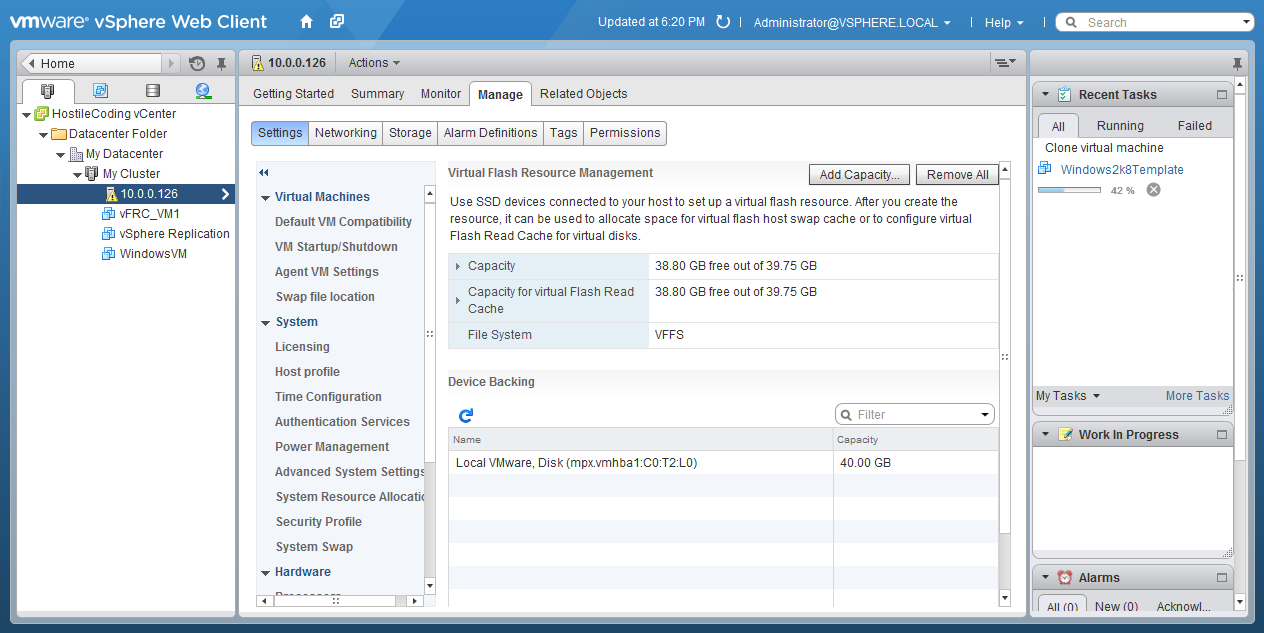
Task: Select the vFRC_VM1 virtual machine
Action: [149, 214]
